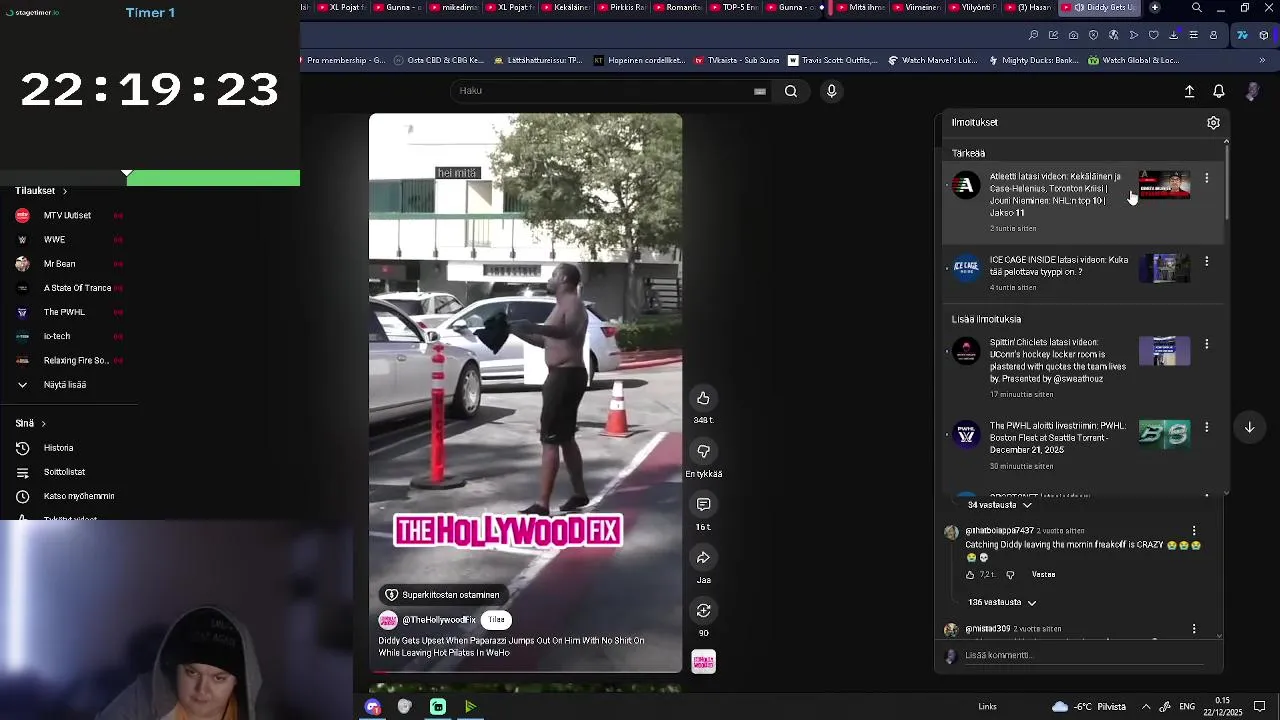Switch to the 'Pirkkis' browser tab
Viewport: 1280px width, 720px height.
point(620,7)
